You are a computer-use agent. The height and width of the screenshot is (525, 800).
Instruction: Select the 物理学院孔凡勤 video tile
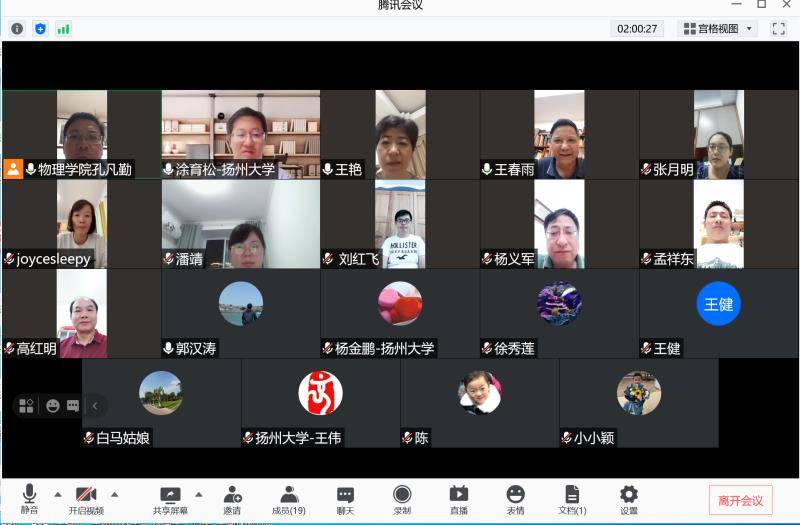click(x=82, y=135)
